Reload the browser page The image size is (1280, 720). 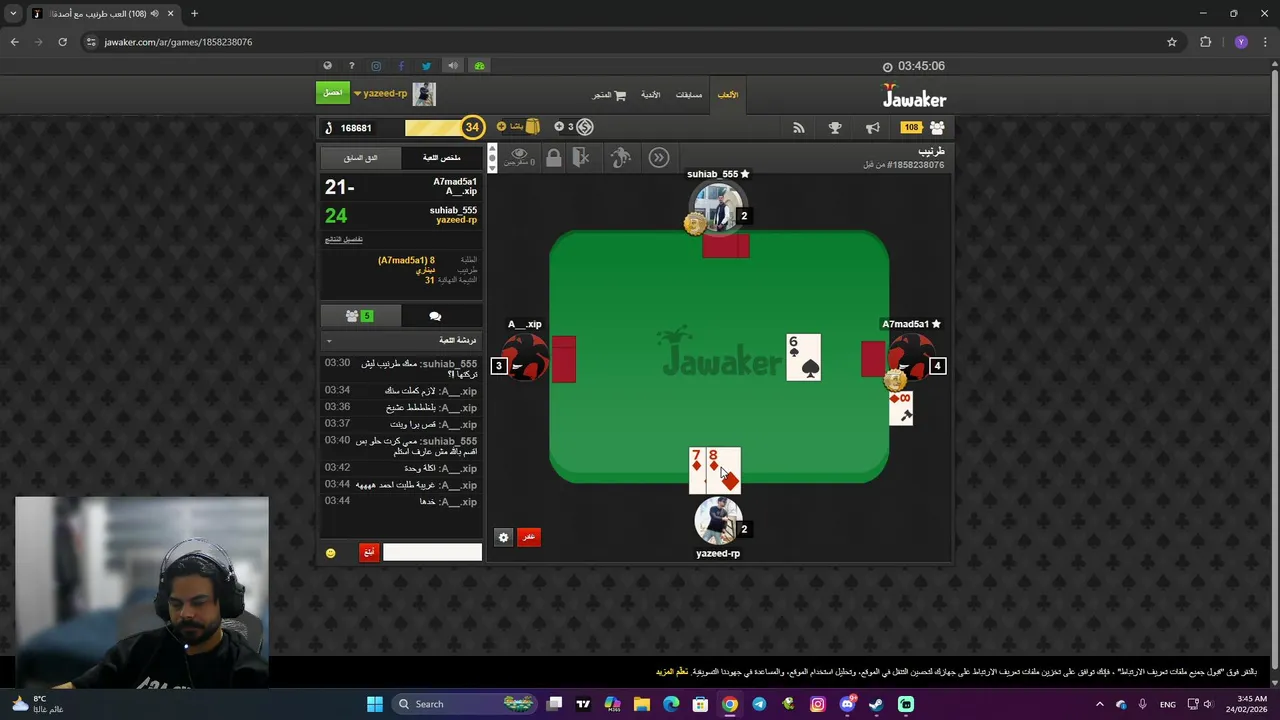coord(62,42)
